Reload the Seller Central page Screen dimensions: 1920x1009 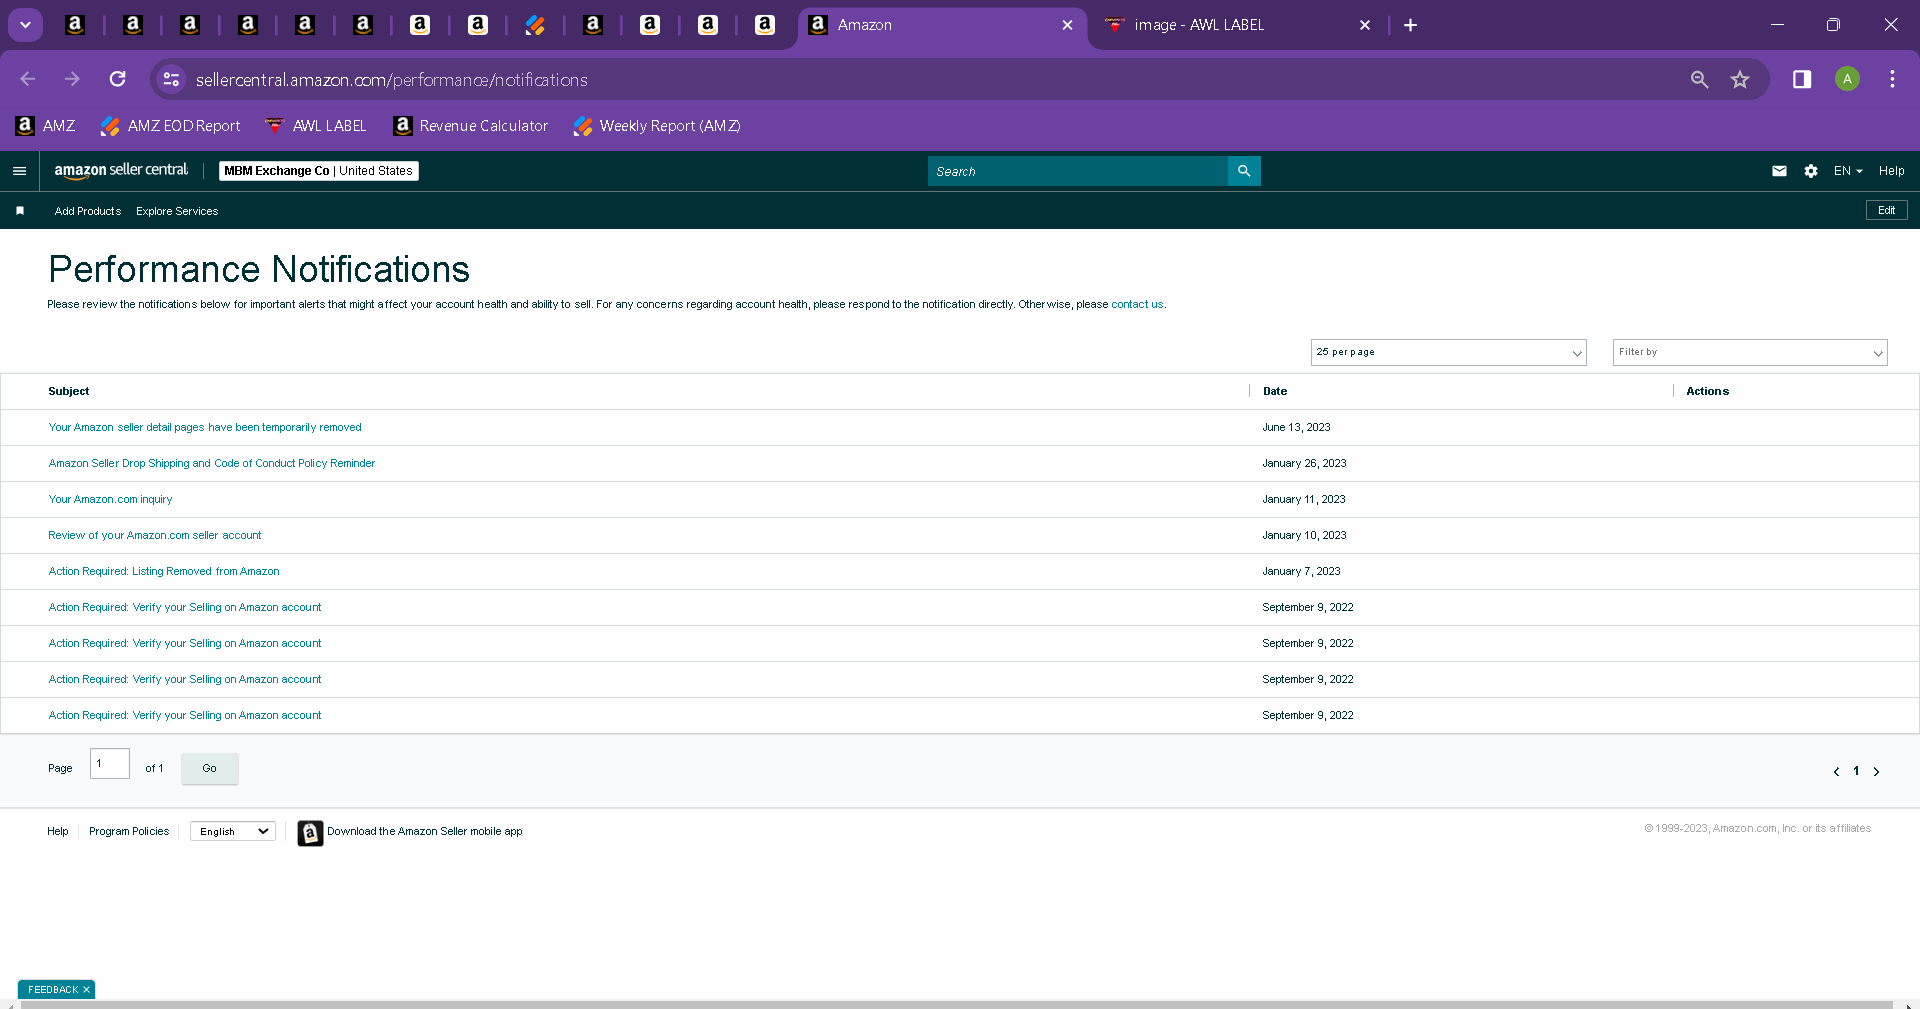118,79
